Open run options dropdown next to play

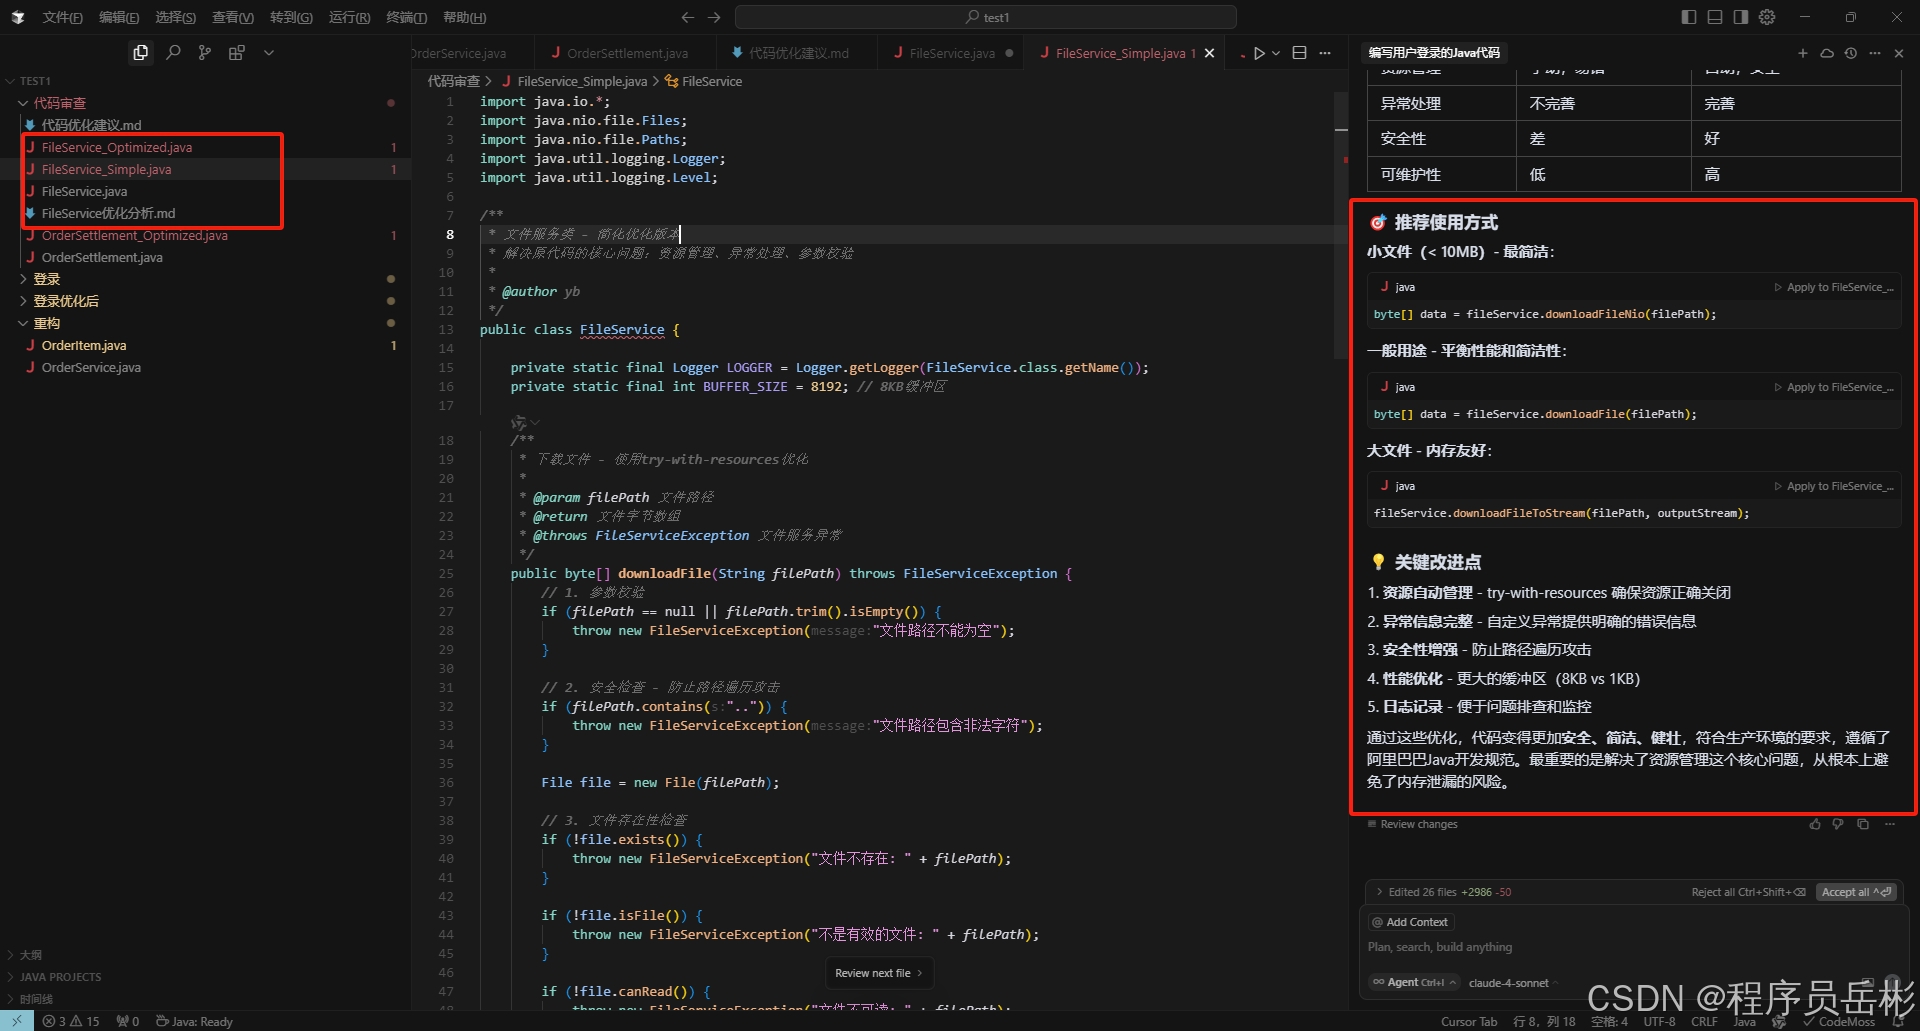pyautogui.click(x=1276, y=53)
